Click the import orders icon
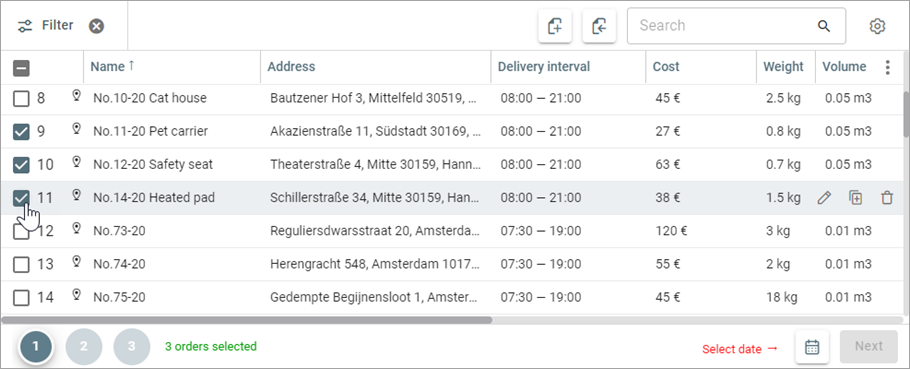The height and width of the screenshot is (369, 910). (599, 26)
